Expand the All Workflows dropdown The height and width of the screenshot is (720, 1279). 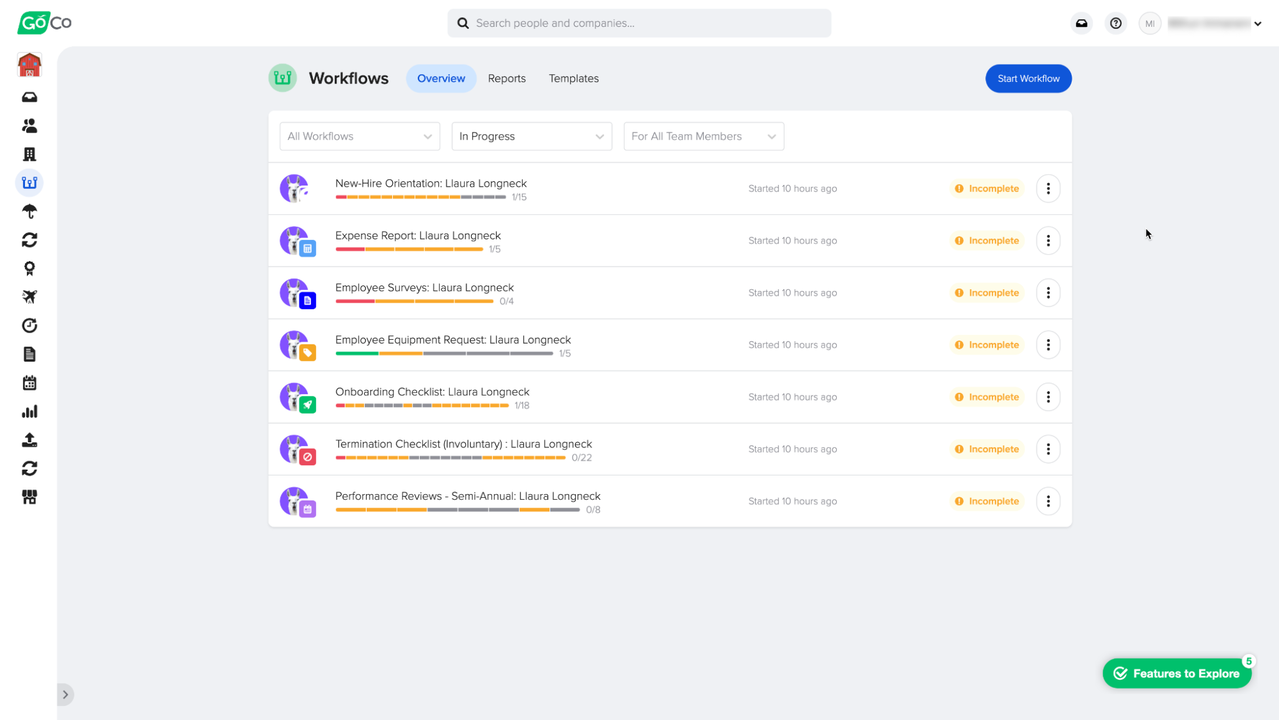click(x=359, y=136)
